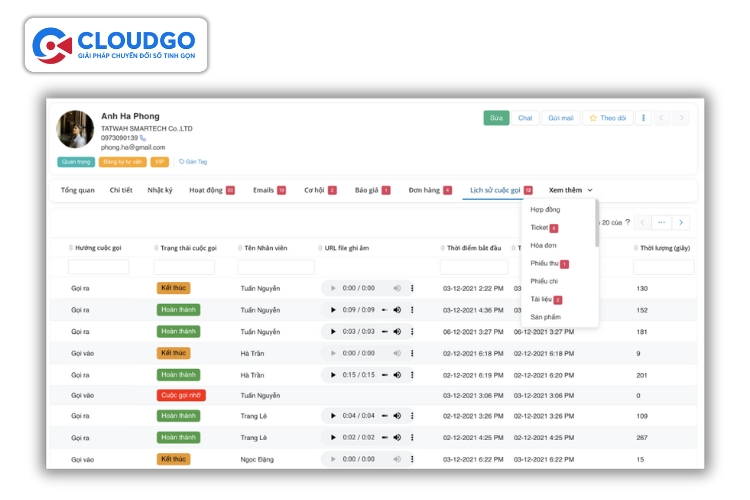Choose Tài liệu in the Xem thêm menu

click(x=542, y=299)
